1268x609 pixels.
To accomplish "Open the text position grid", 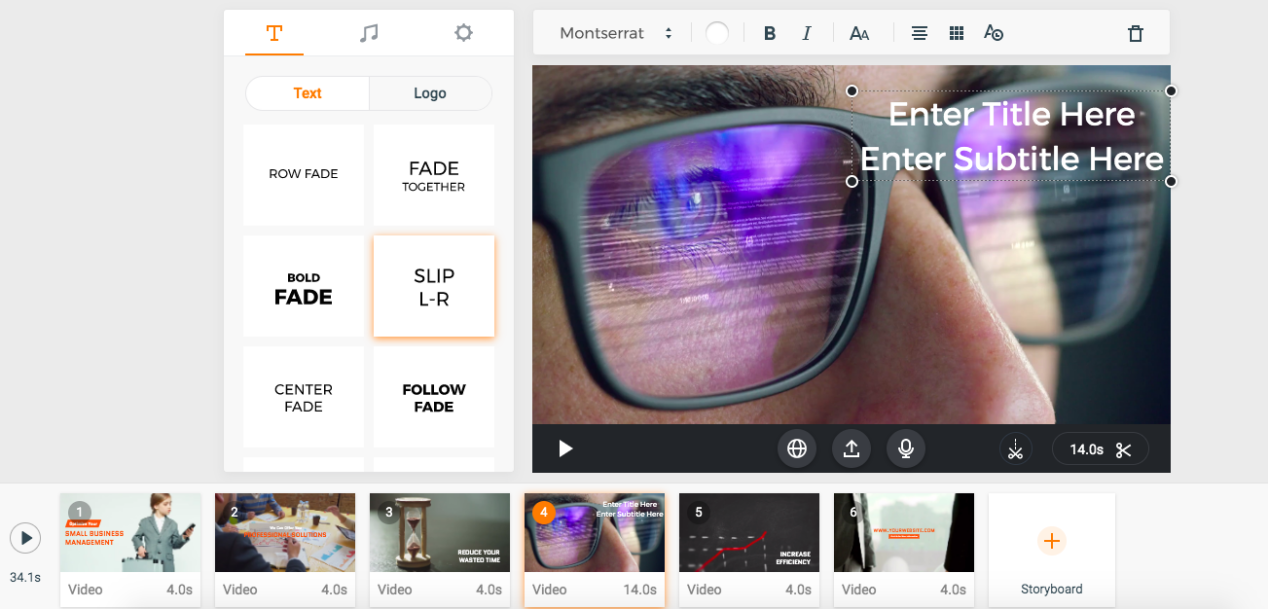I will click(x=956, y=33).
